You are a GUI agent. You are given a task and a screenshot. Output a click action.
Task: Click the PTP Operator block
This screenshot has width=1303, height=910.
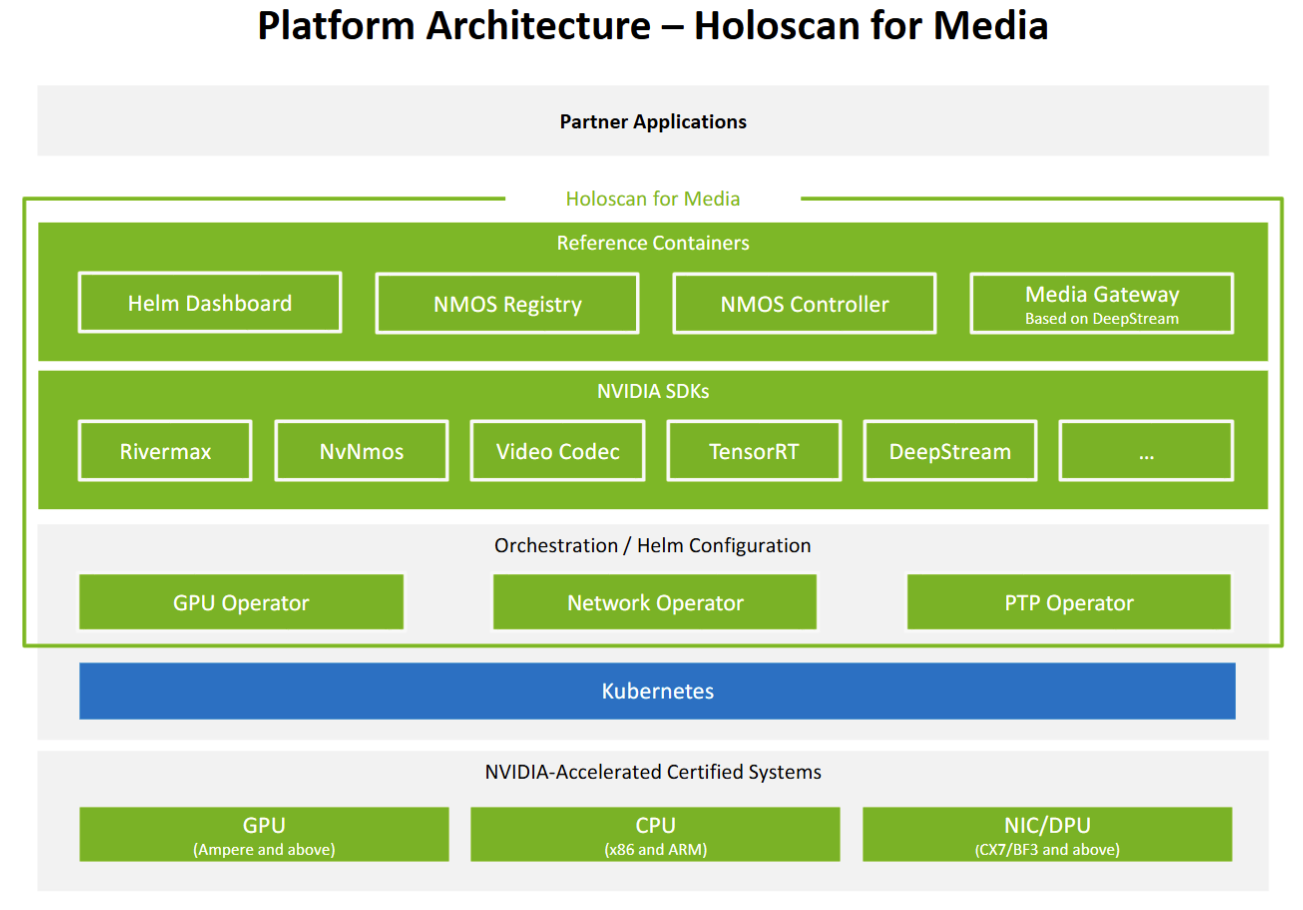(x=1069, y=603)
